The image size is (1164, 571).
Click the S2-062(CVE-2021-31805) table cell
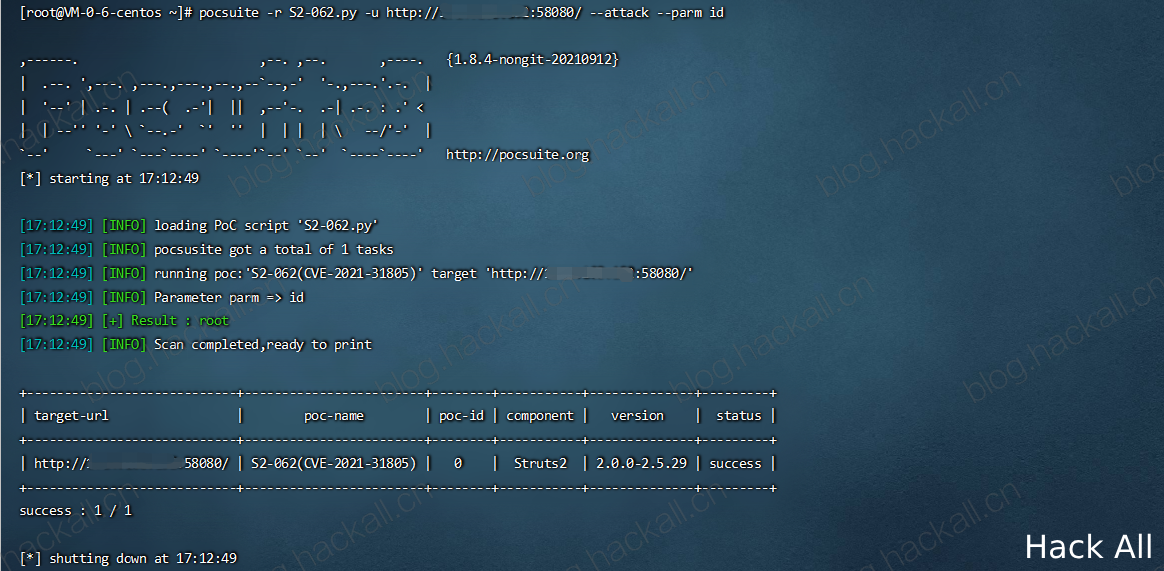point(333,463)
